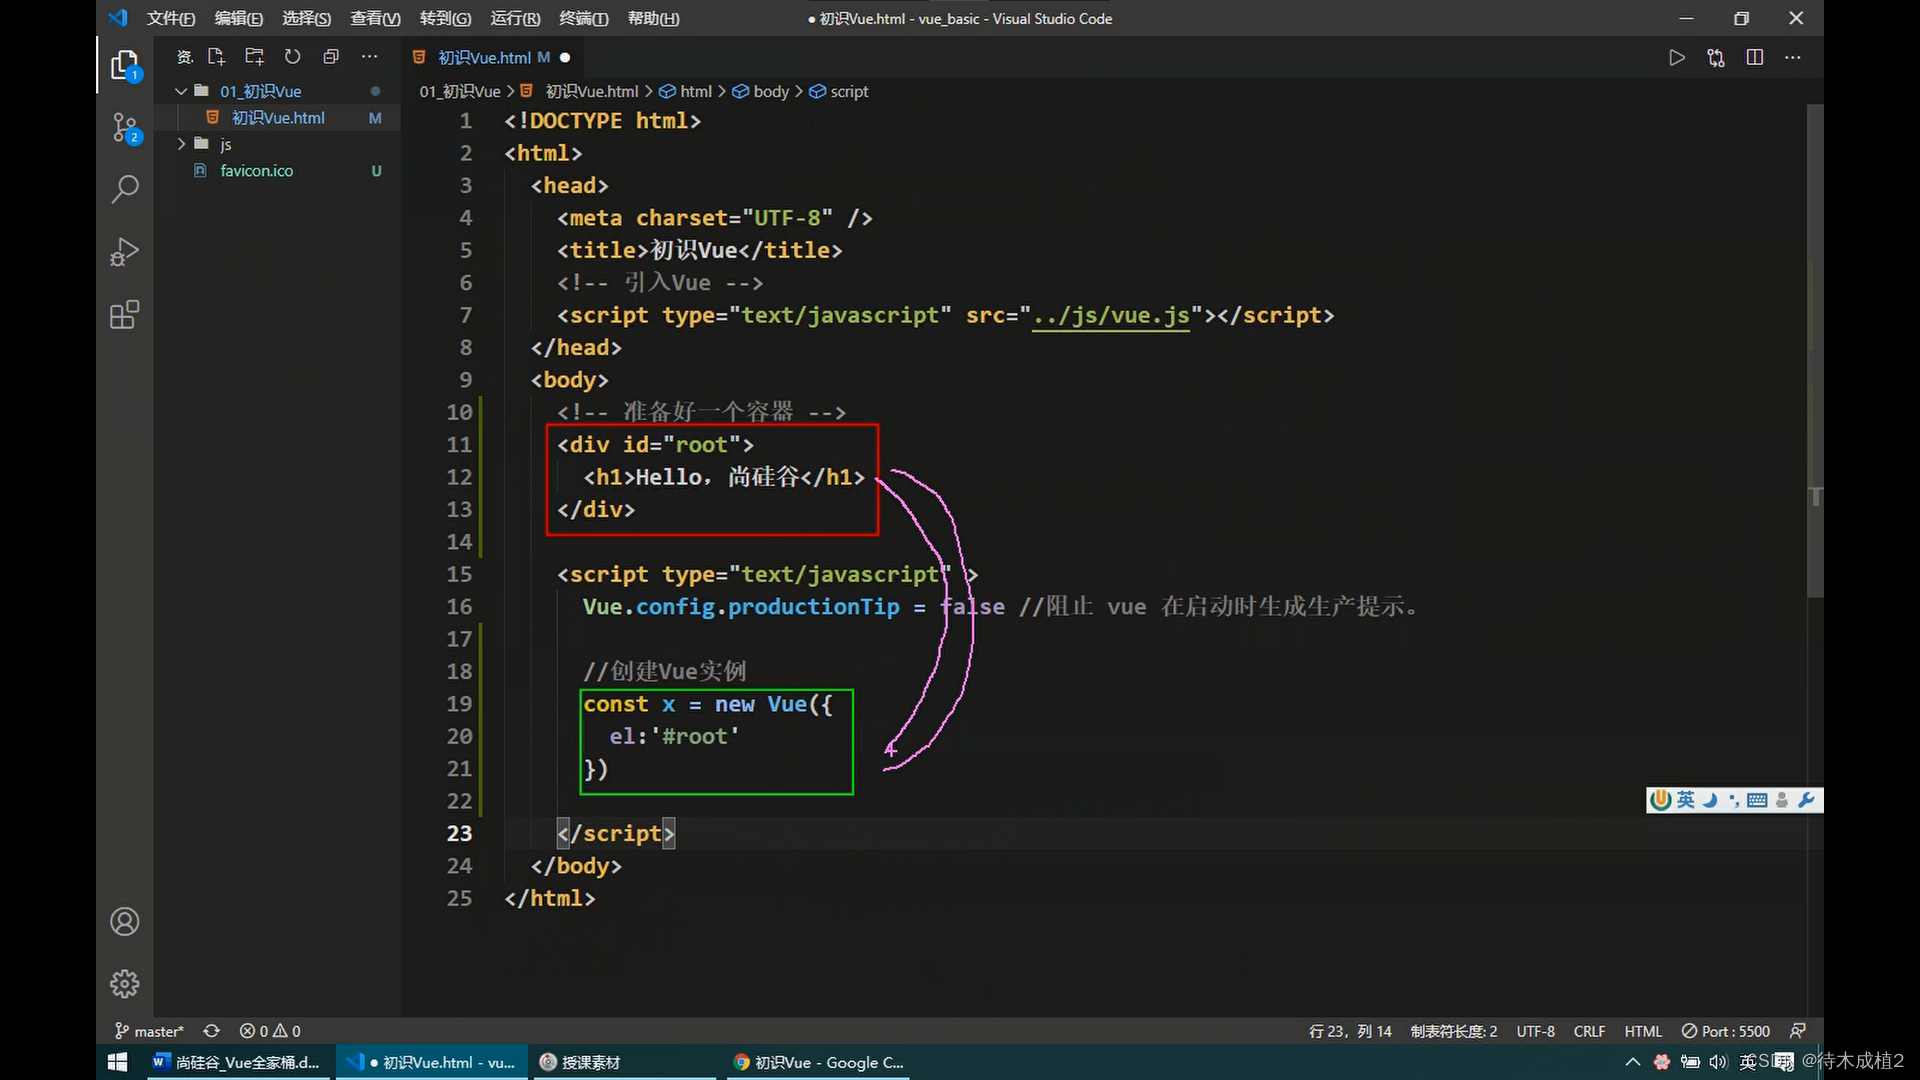
Task: Open the 文件(F) menu
Action: [171, 18]
